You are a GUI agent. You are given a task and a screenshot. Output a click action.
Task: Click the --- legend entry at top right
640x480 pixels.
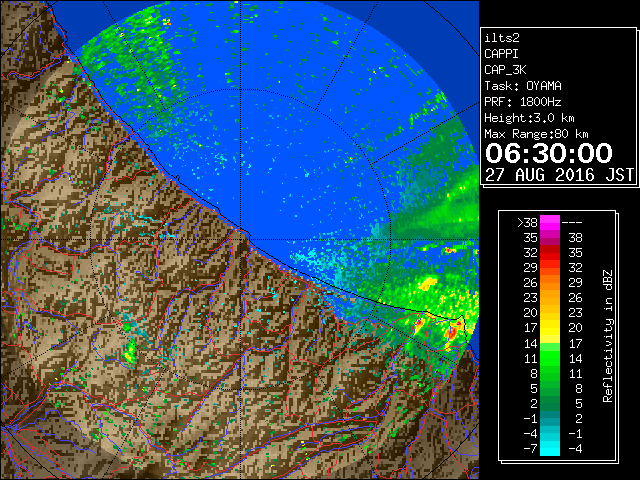[x=572, y=223]
